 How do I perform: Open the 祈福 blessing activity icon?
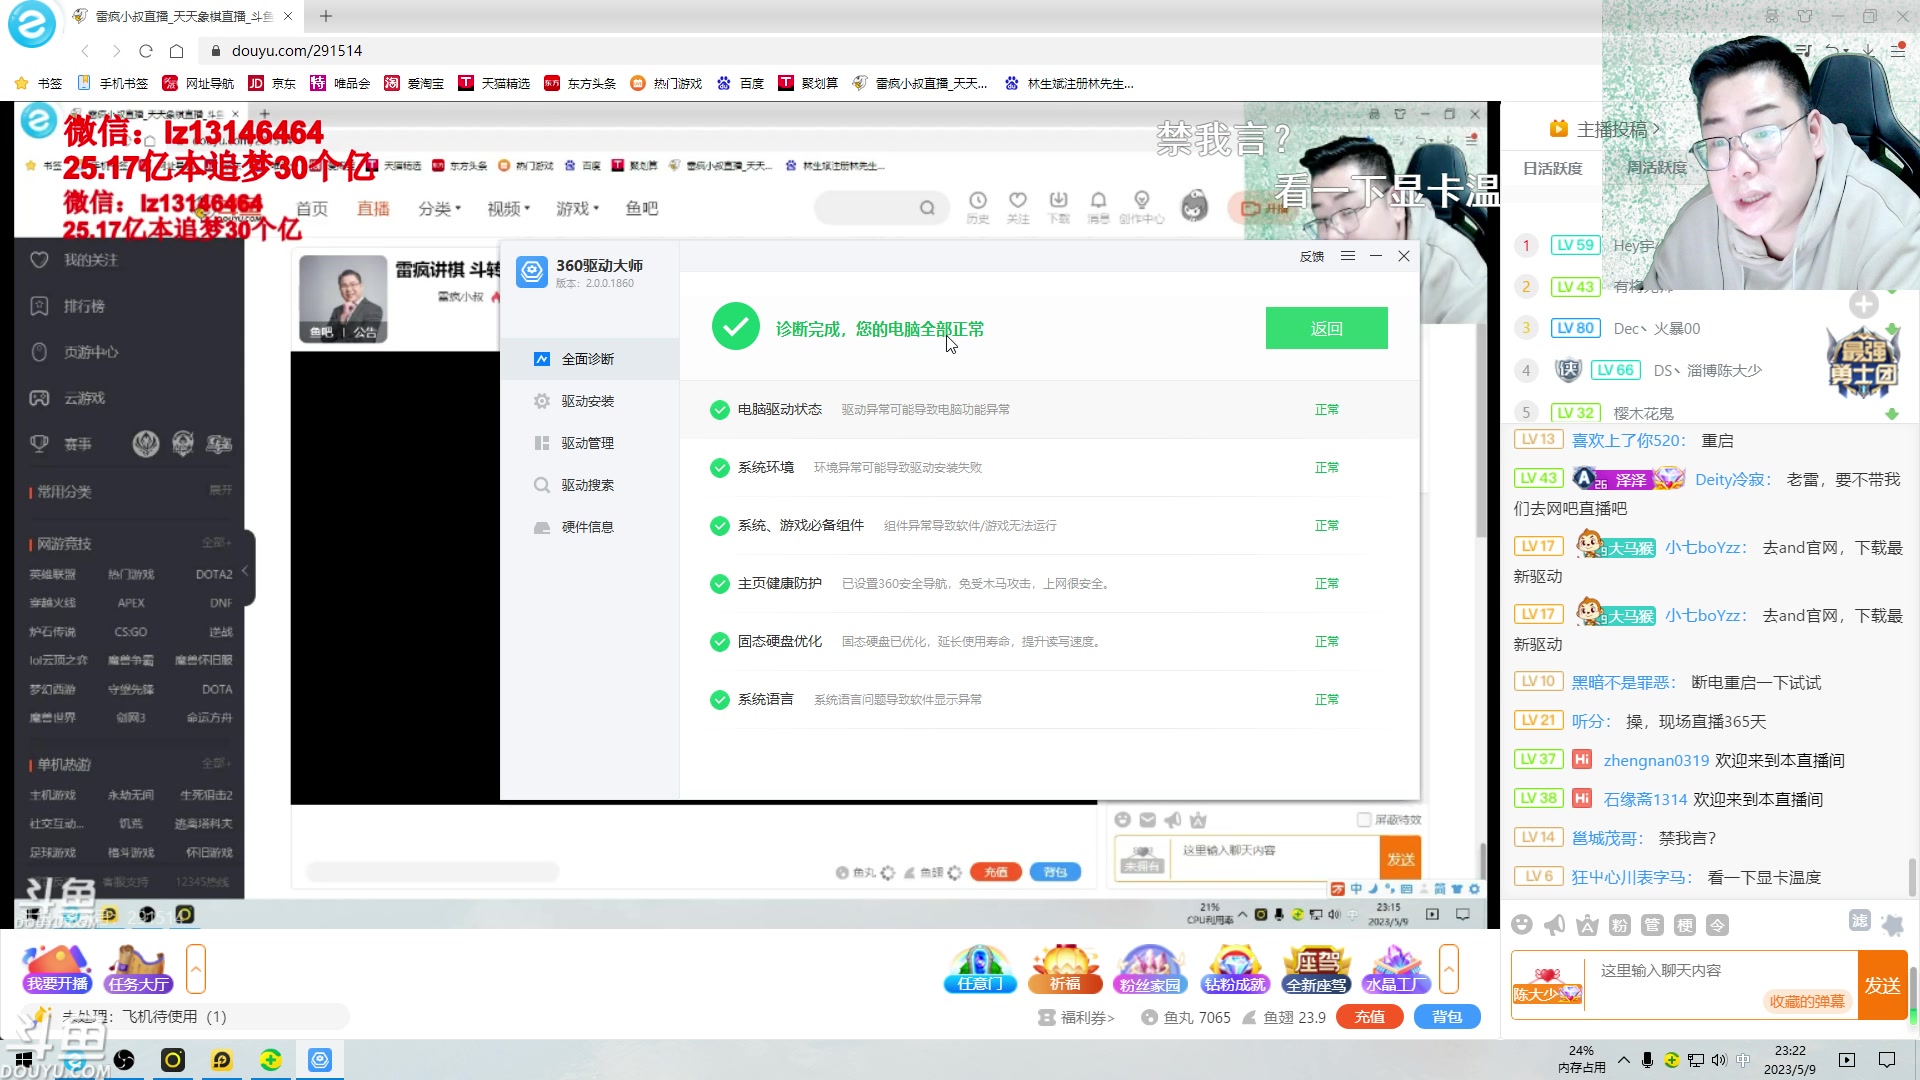coord(1065,968)
